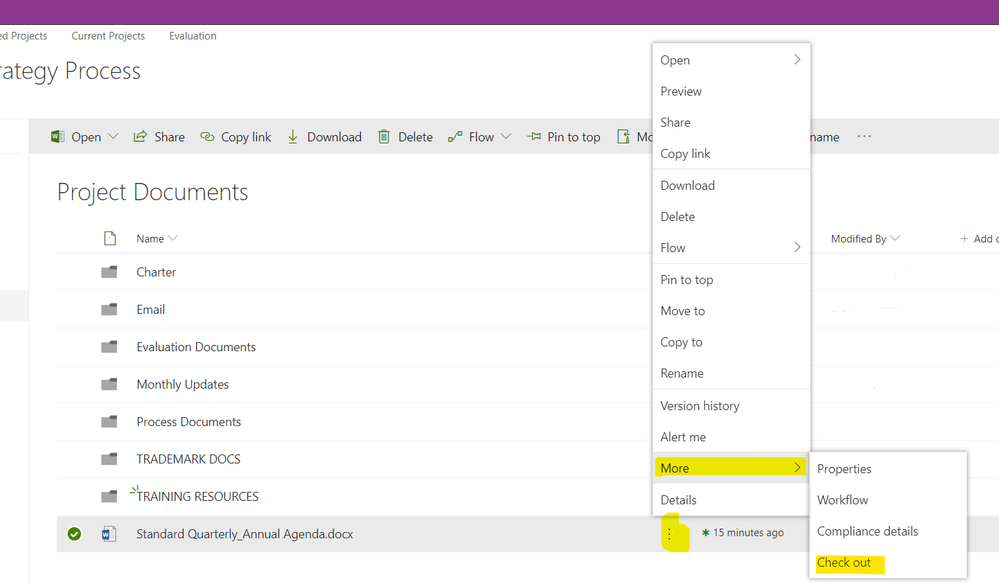Open Version history from context menu
Screen dimensions: 999x584
700,406
